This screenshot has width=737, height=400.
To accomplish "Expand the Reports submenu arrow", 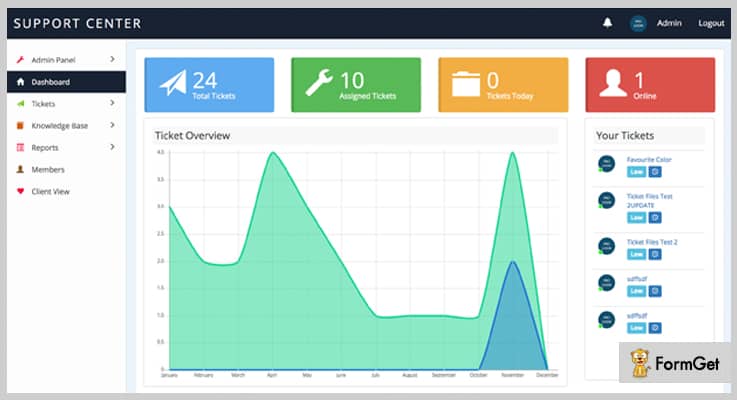I will (112, 147).
